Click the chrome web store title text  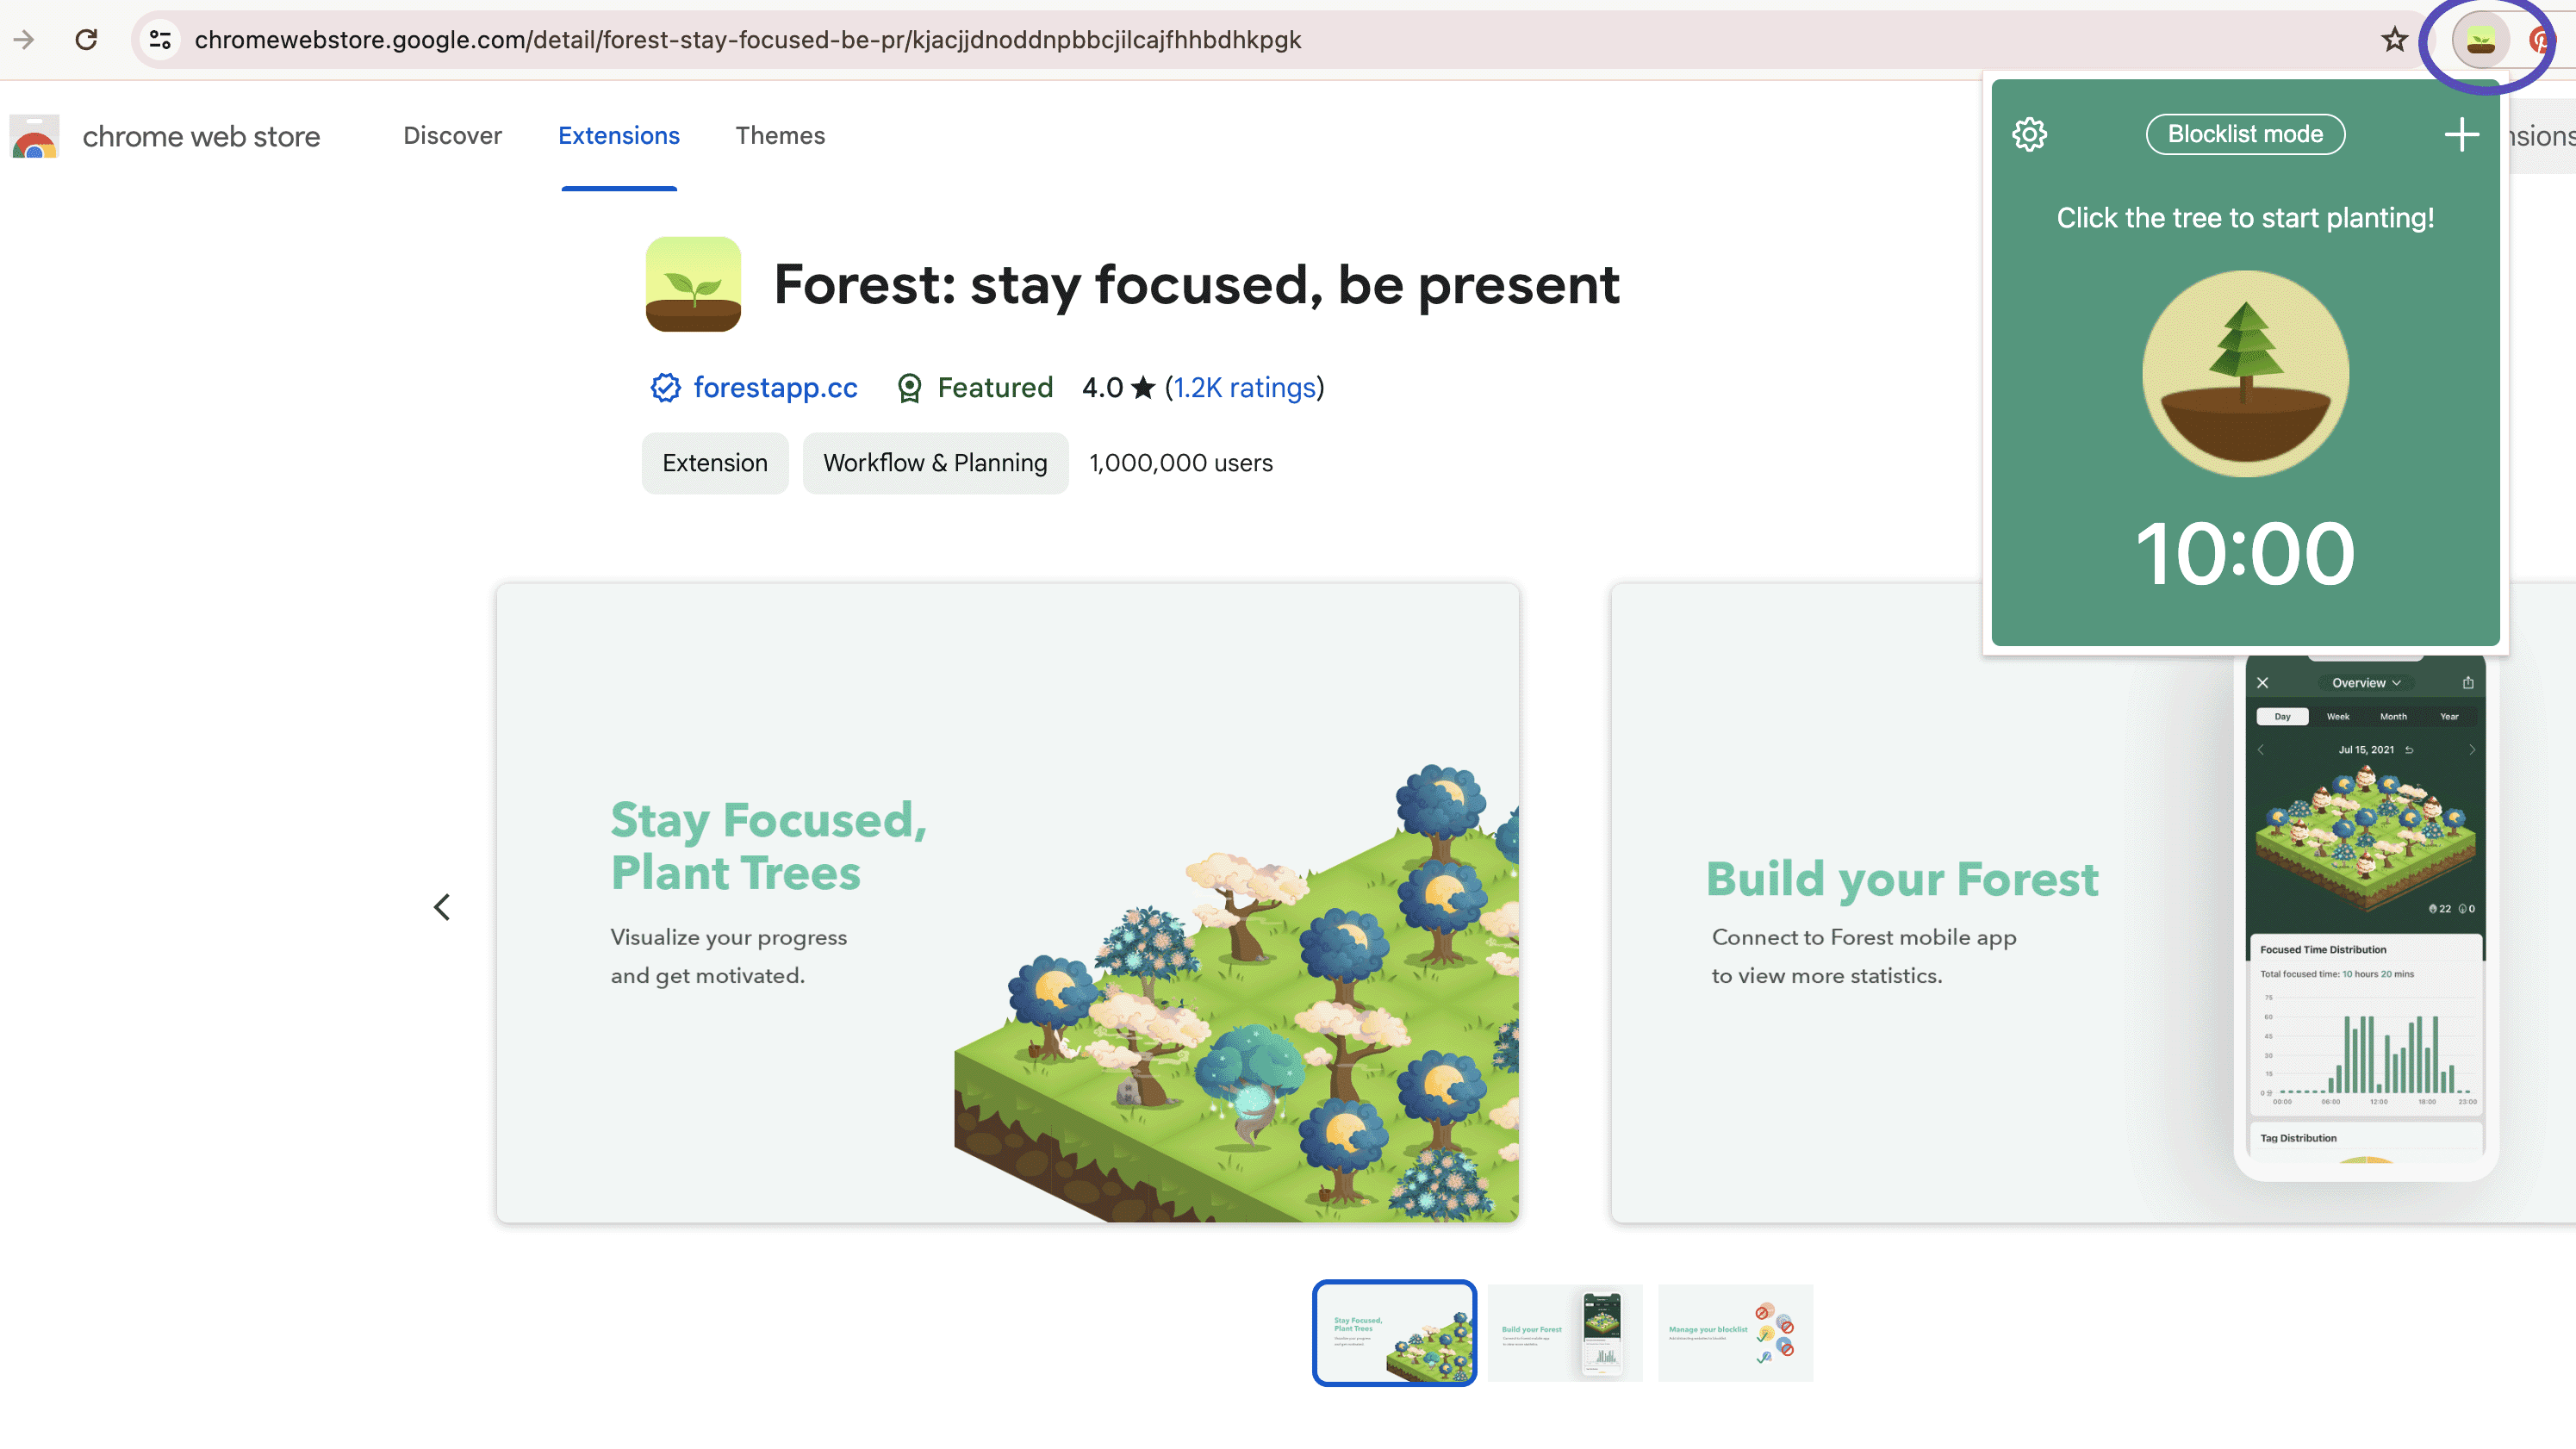[x=201, y=136]
